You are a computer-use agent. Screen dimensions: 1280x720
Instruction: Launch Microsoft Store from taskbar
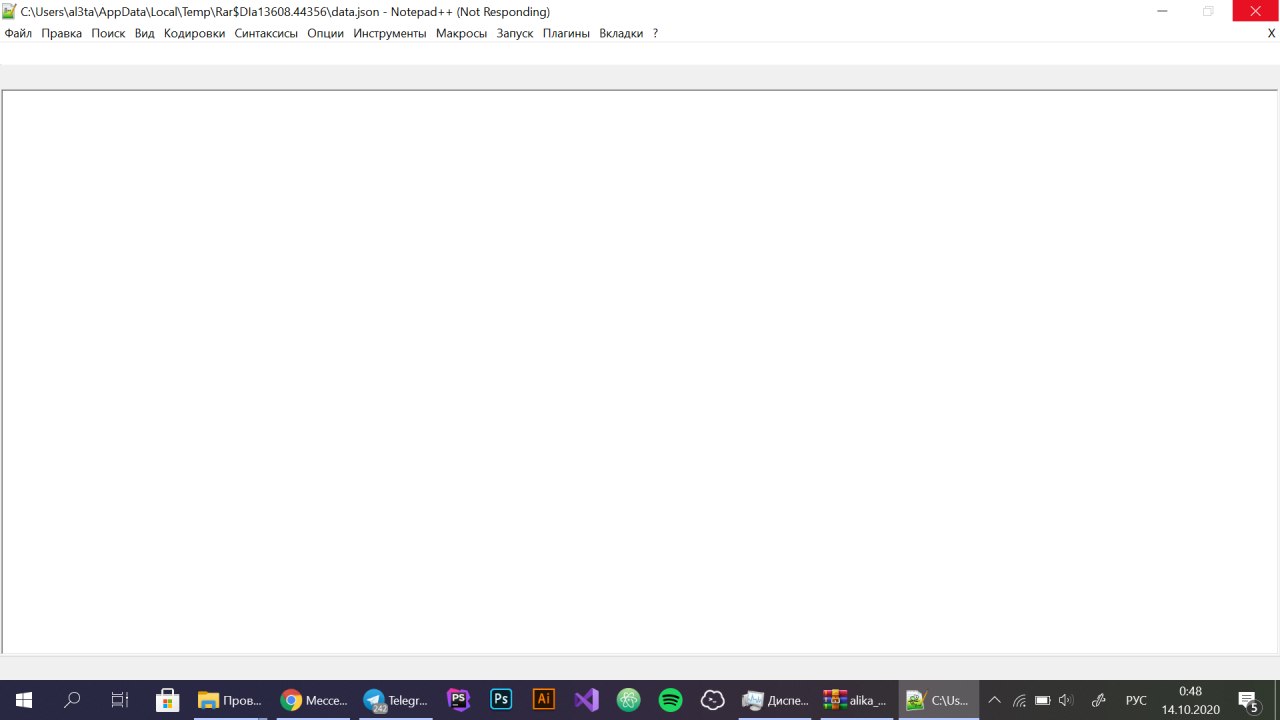168,700
